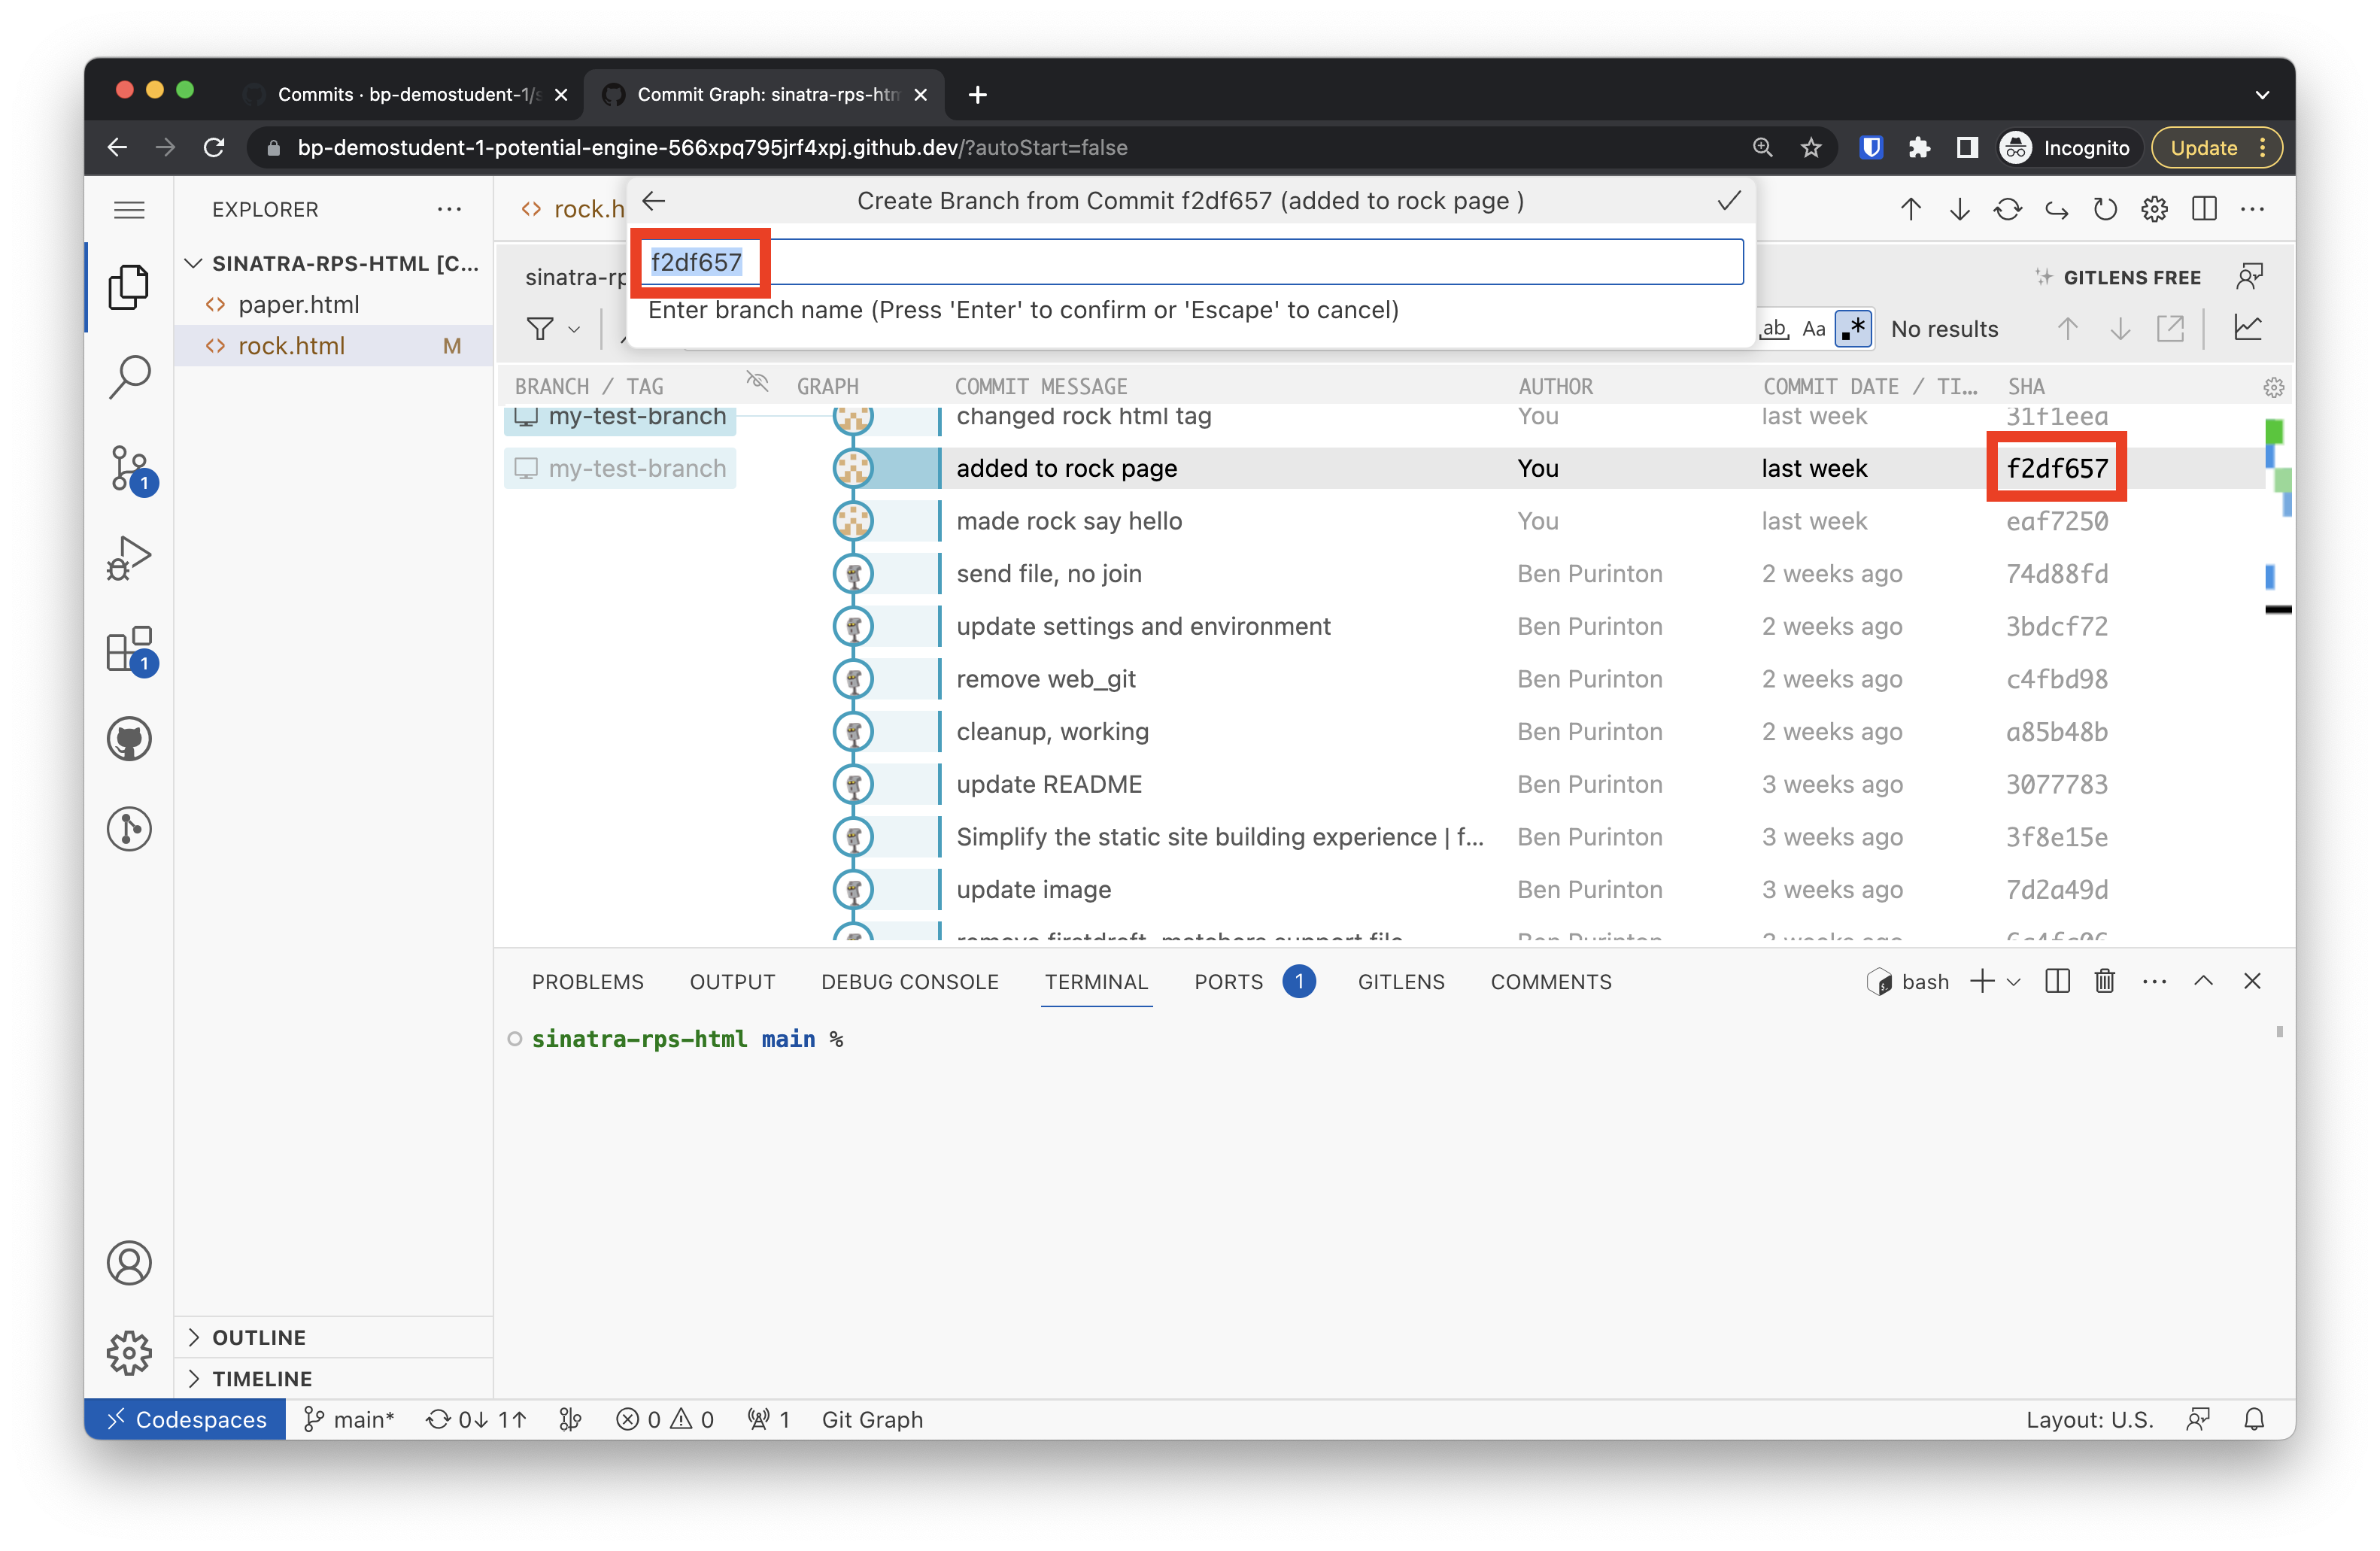This screenshot has height=1551, width=2380.
Task: Open the GitLens sidebar icon
Action: (x=129, y=829)
